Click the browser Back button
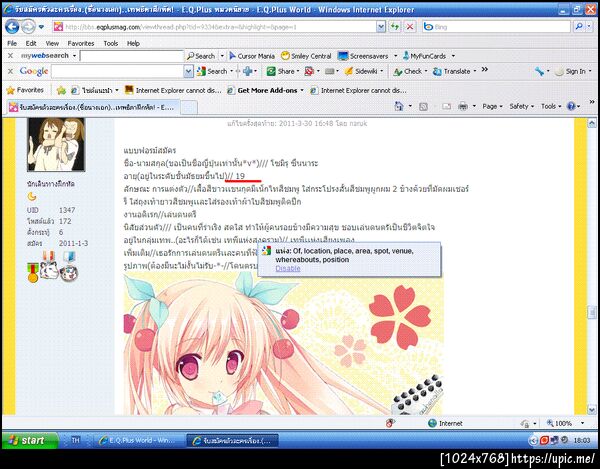The width and height of the screenshot is (600, 469). (x=12, y=27)
